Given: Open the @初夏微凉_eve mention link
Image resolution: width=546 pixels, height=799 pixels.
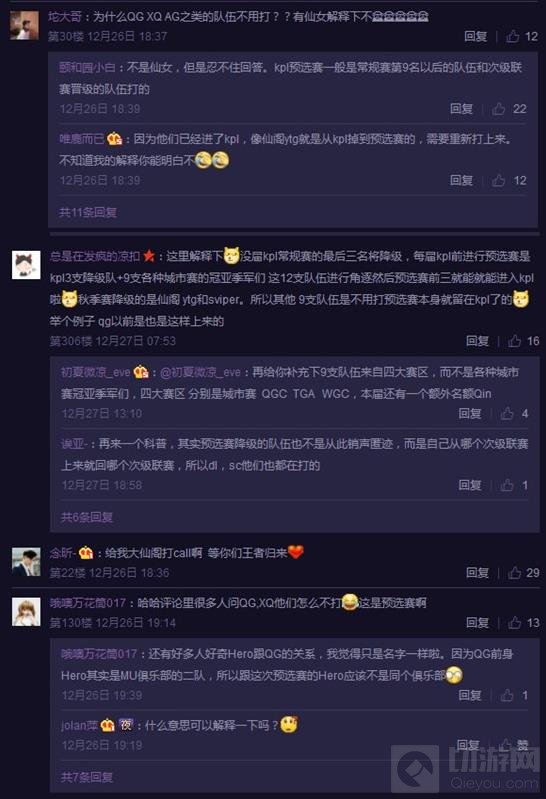Looking at the screenshot, I should tap(200, 372).
